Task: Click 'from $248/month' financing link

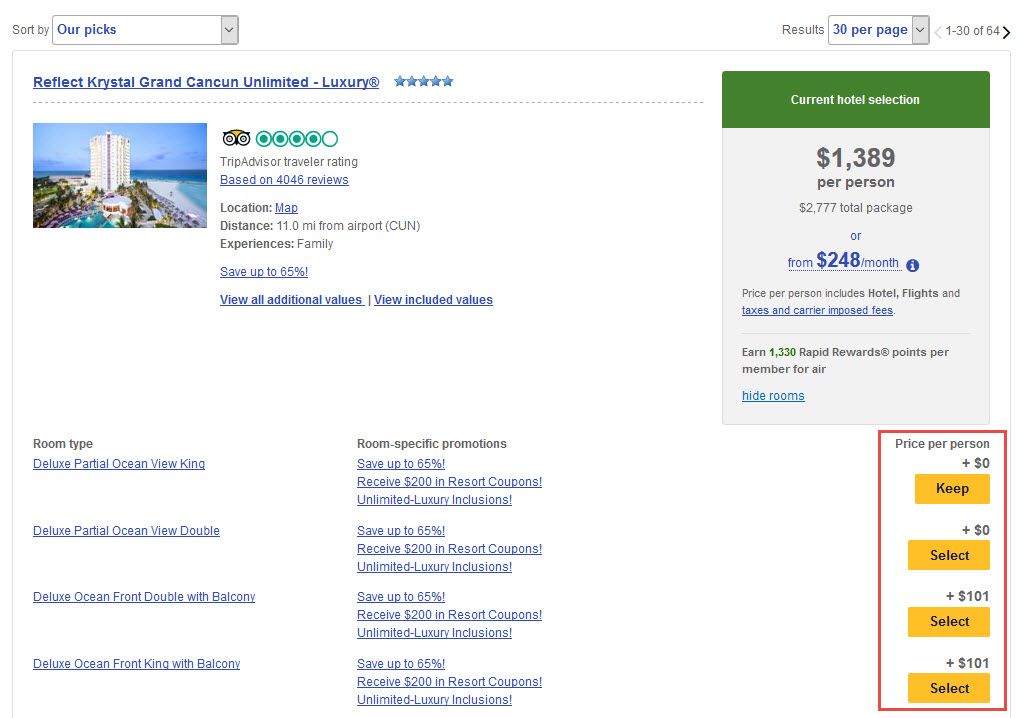Action: (x=843, y=261)
